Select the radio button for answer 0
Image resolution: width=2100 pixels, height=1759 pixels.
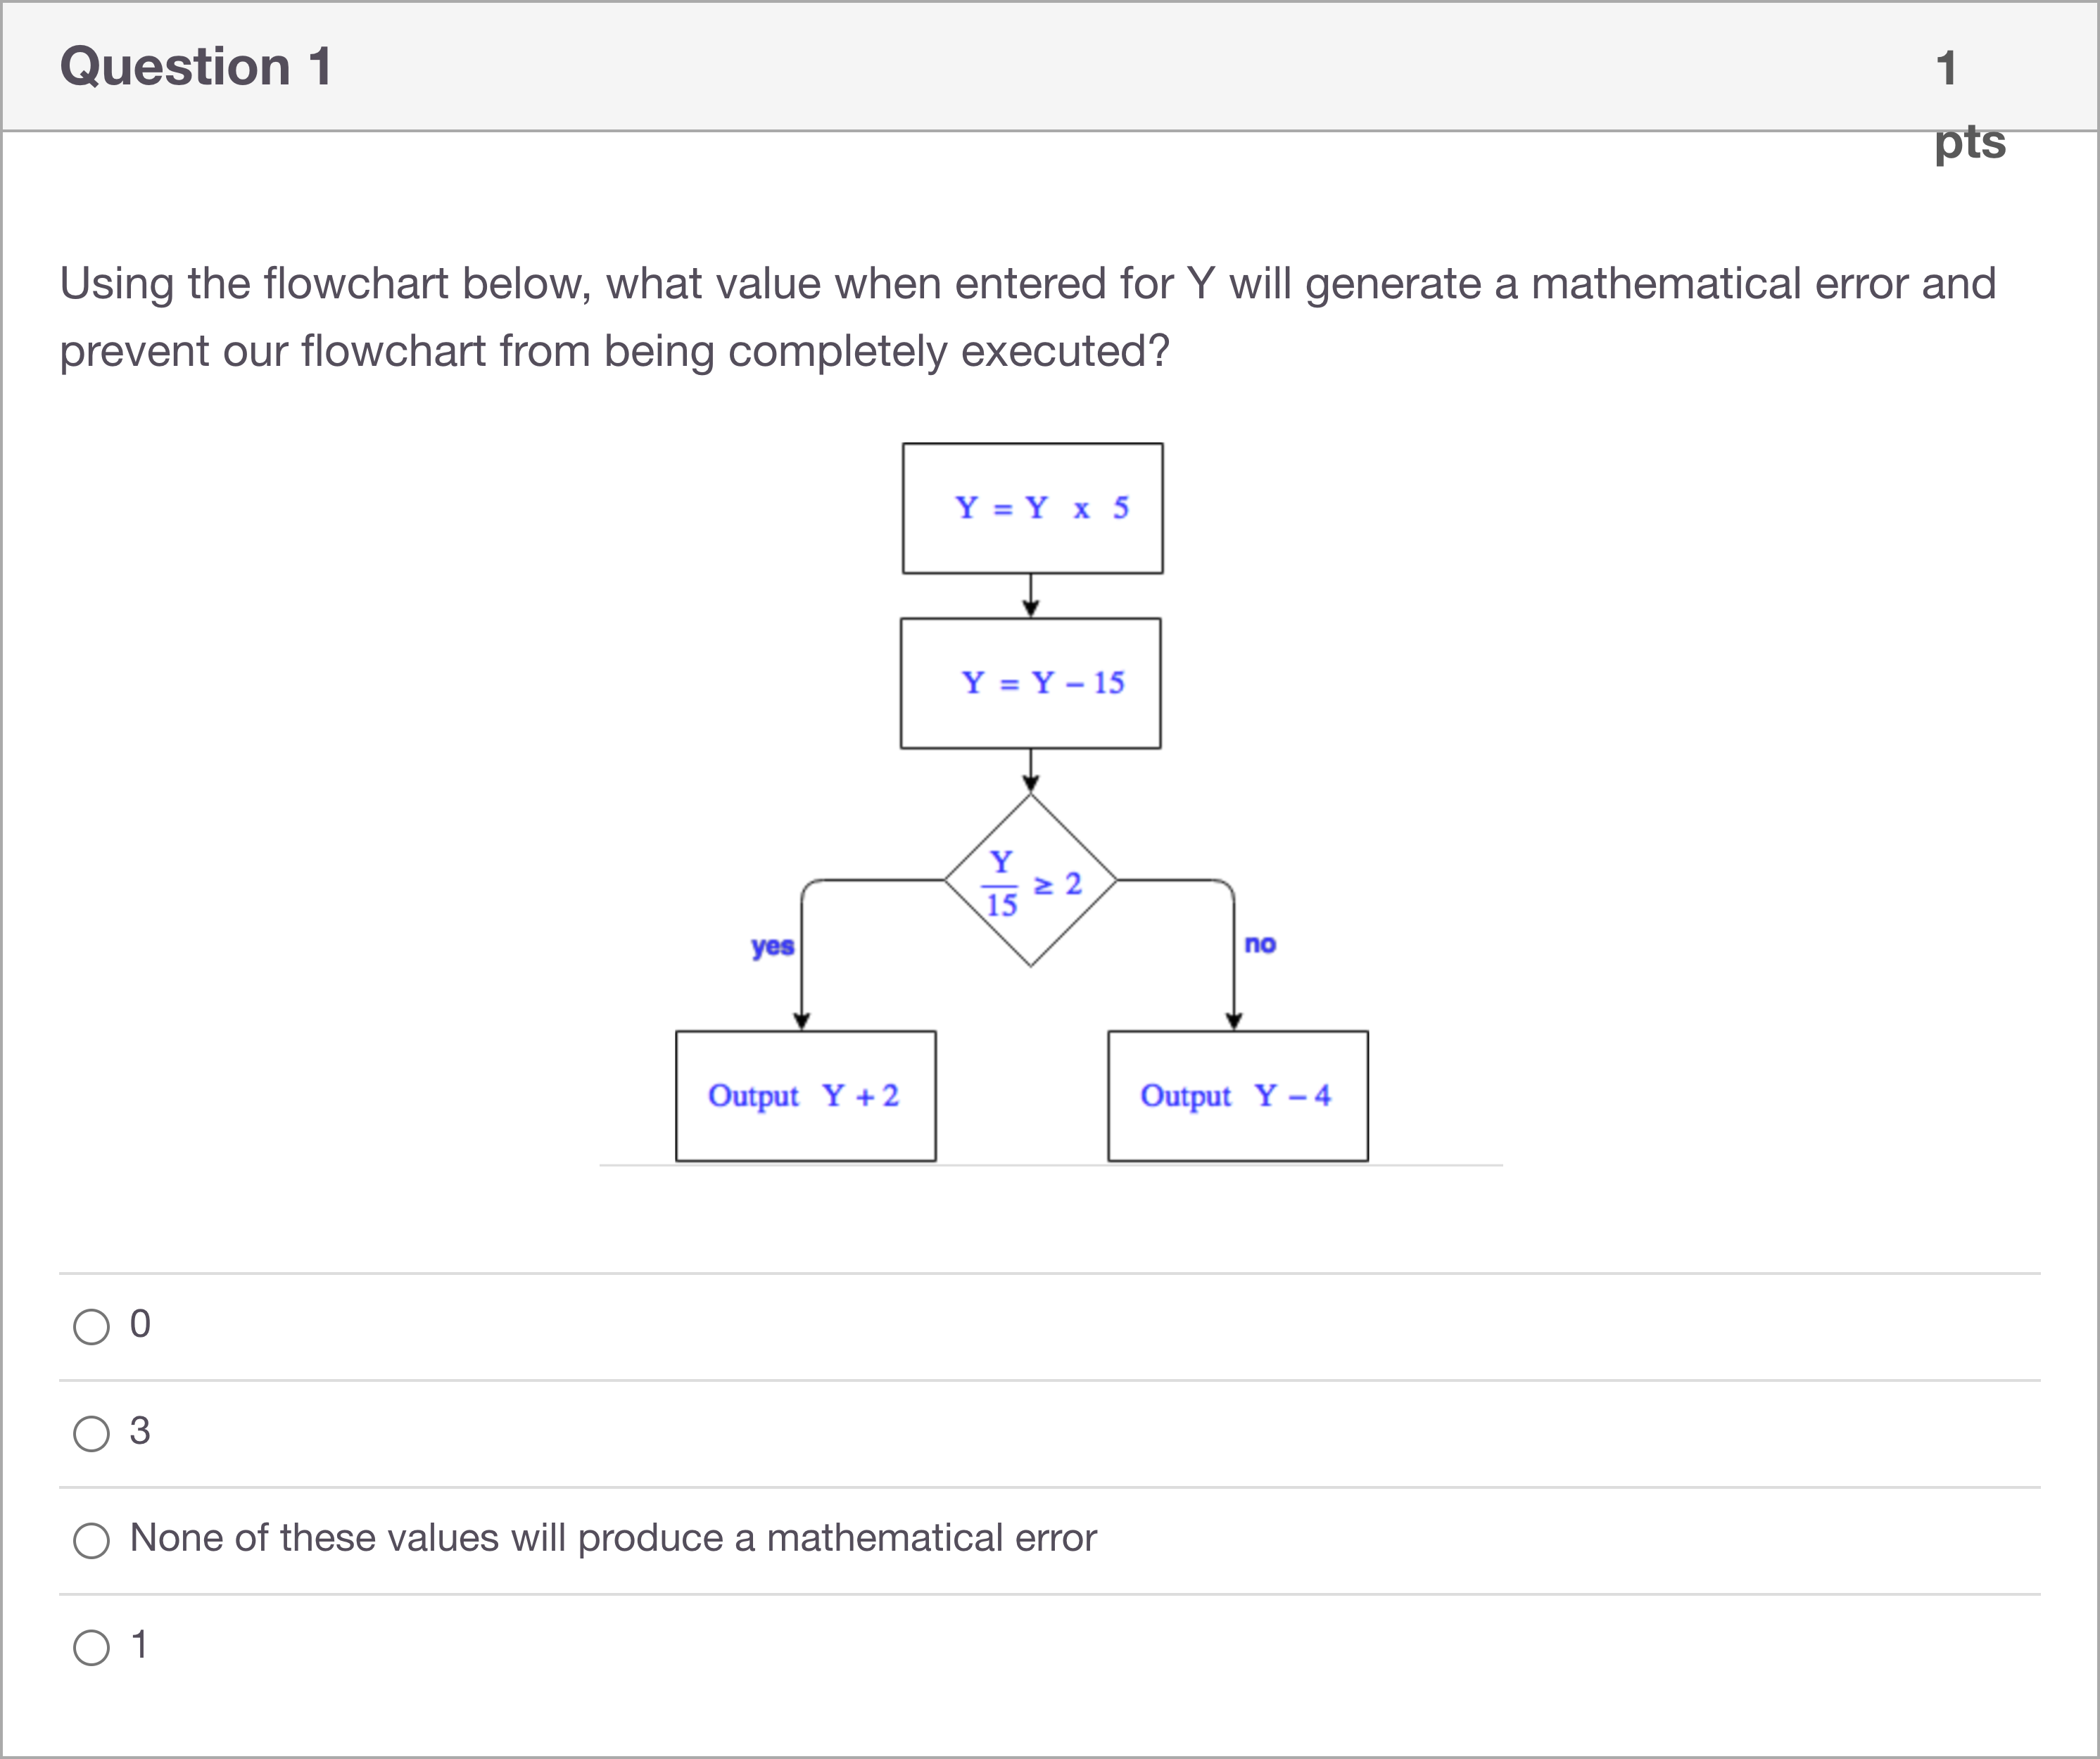pyautogui.click(x=91, y=1327)
